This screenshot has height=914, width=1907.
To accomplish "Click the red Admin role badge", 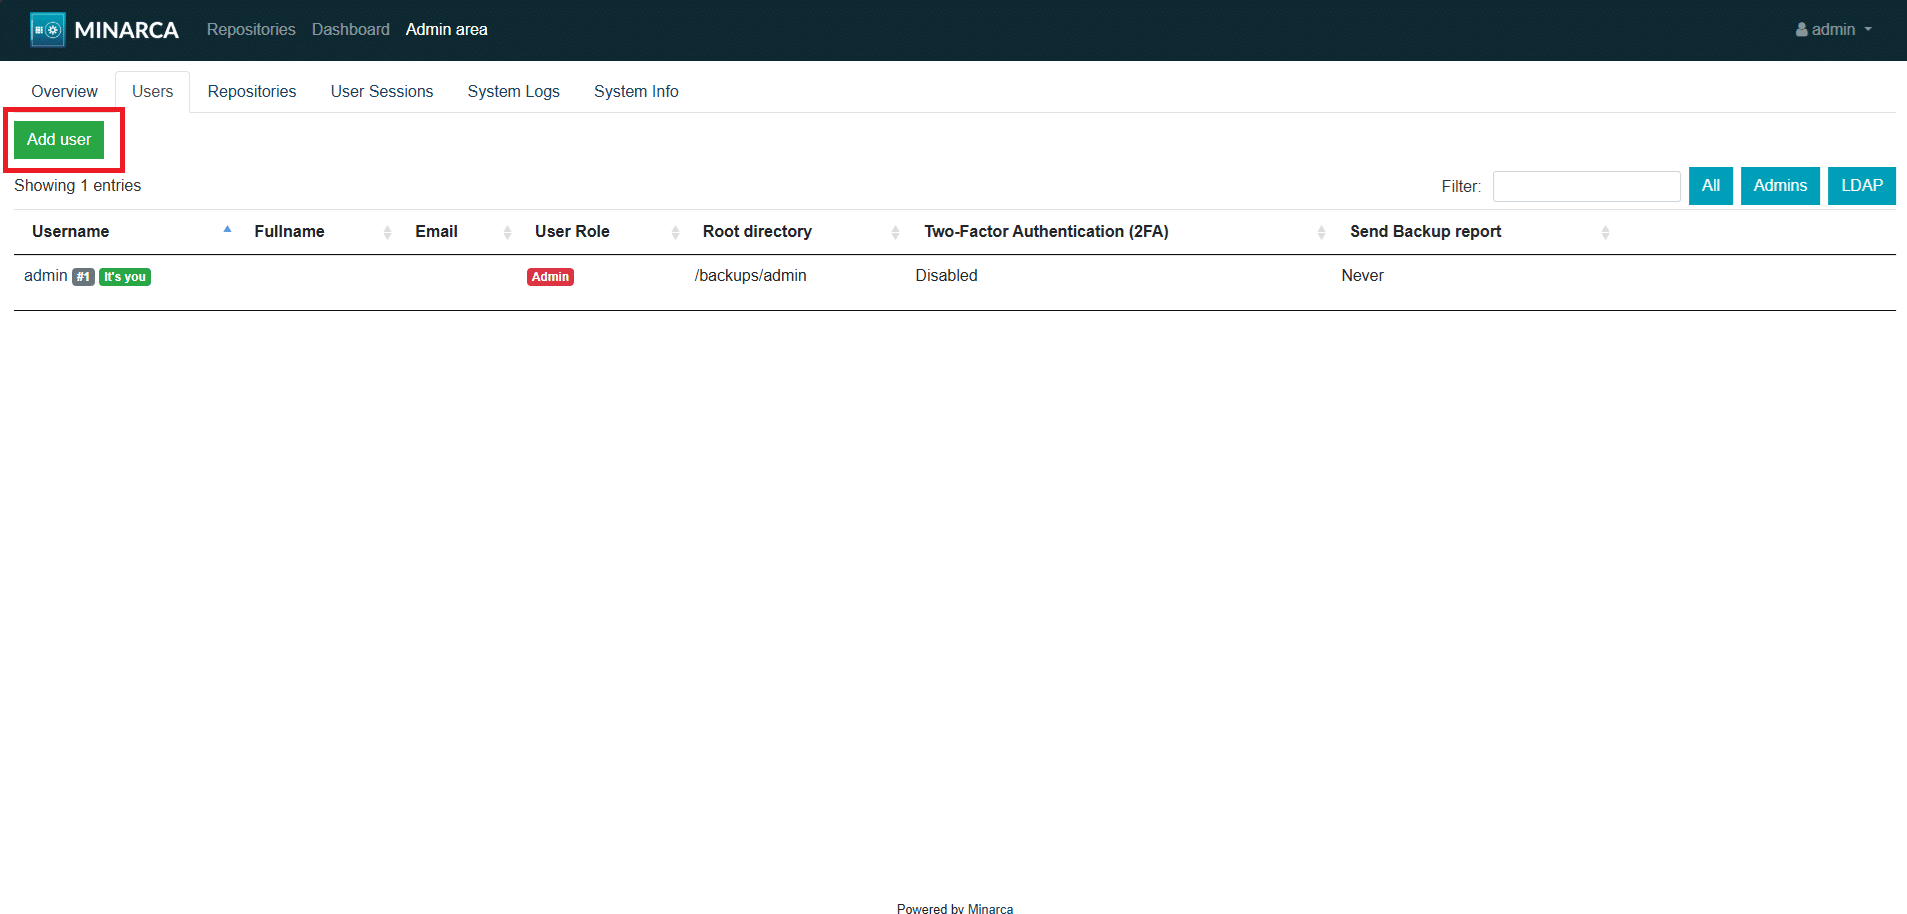I will [x=550, y=277].
